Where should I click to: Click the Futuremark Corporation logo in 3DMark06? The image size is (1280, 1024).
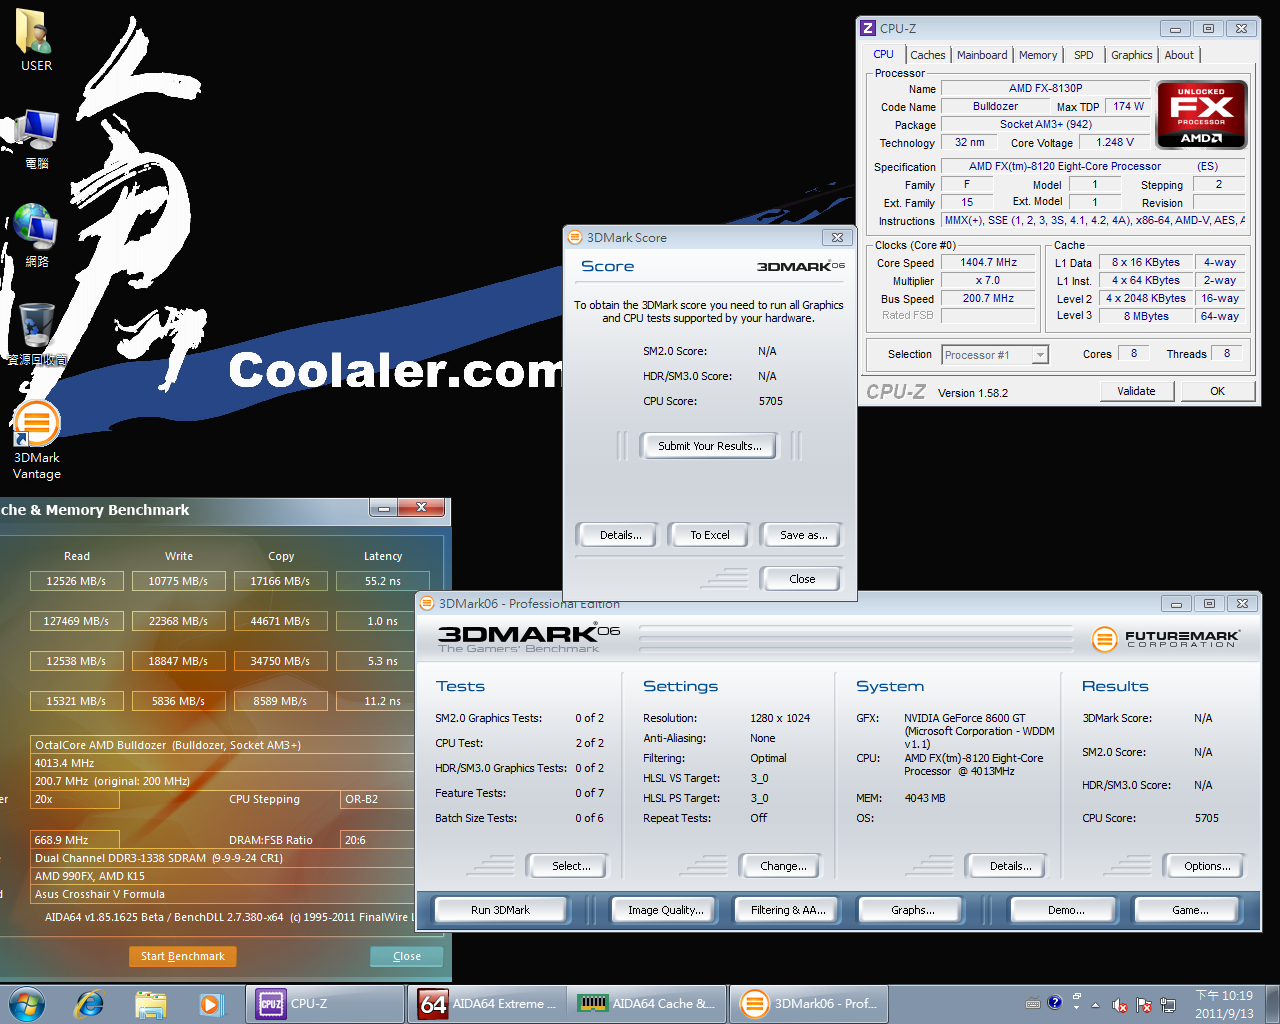tap(1165, 639)
